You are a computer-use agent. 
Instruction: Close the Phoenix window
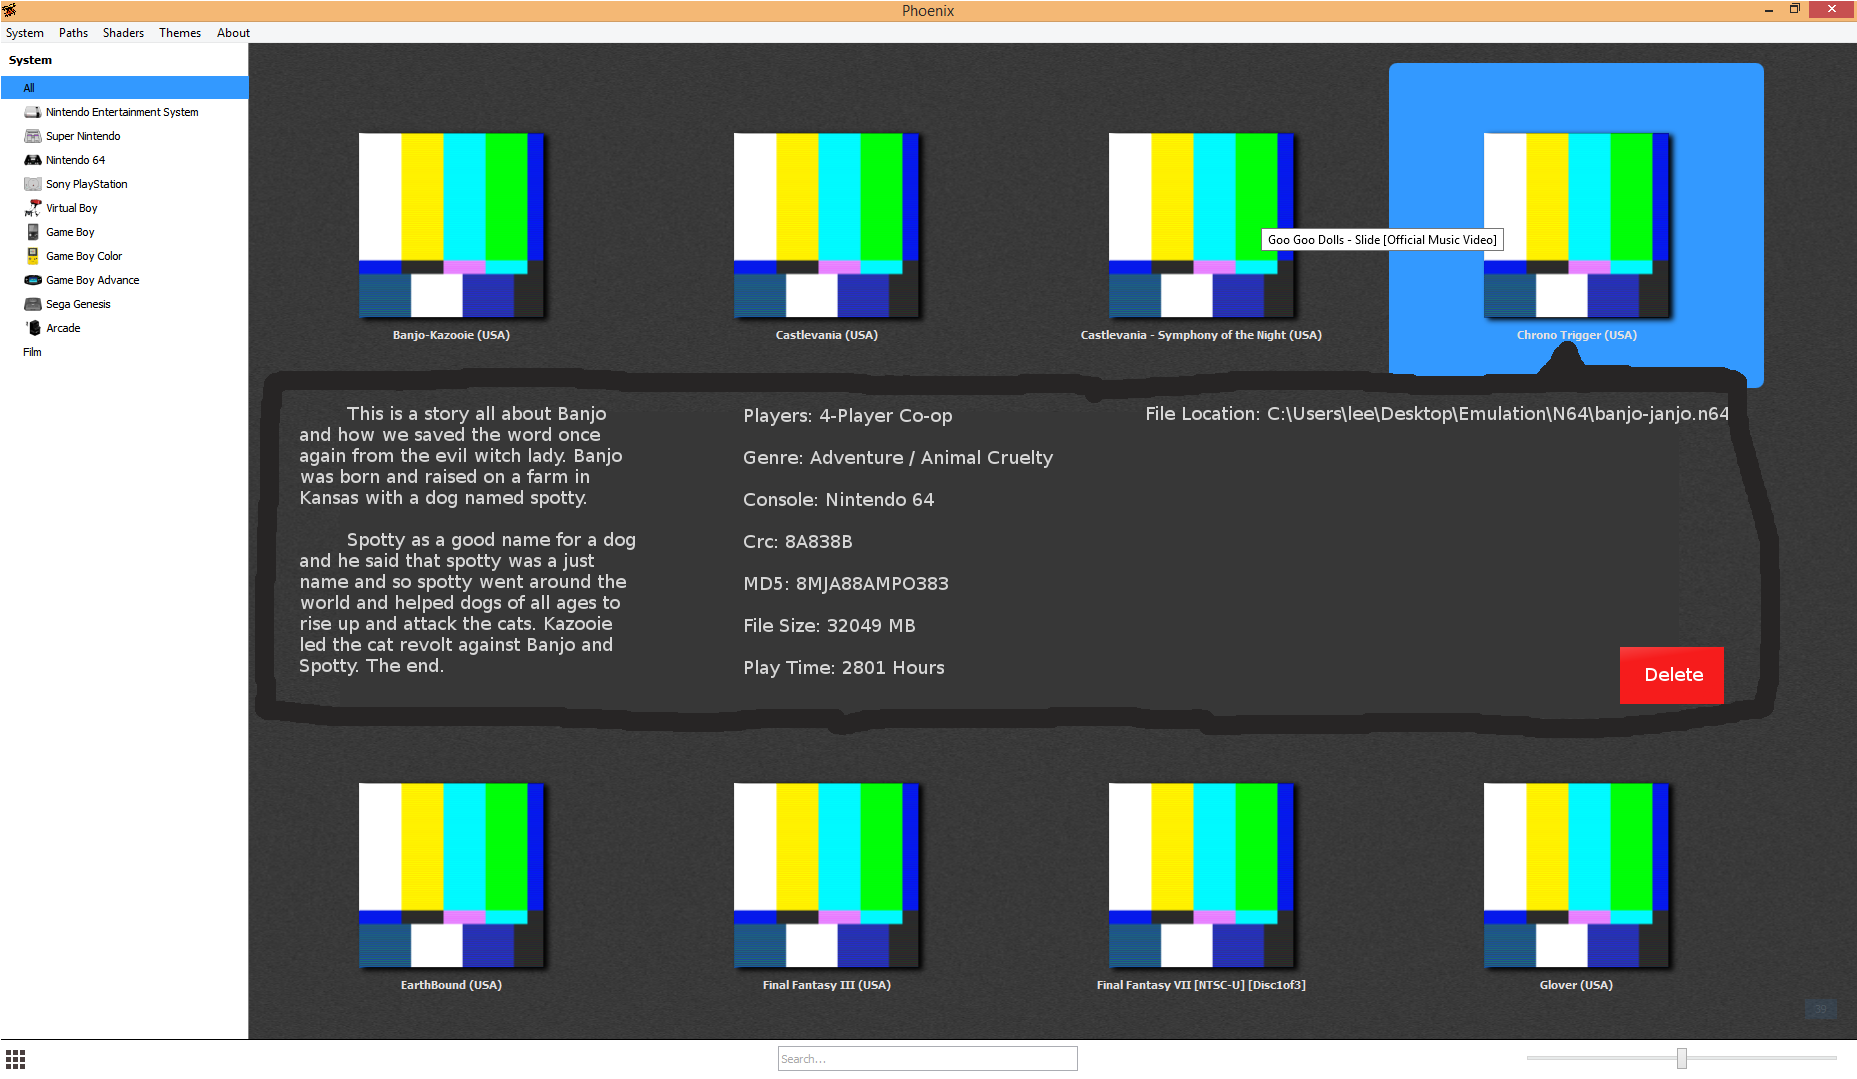[x=1832, y=9]
